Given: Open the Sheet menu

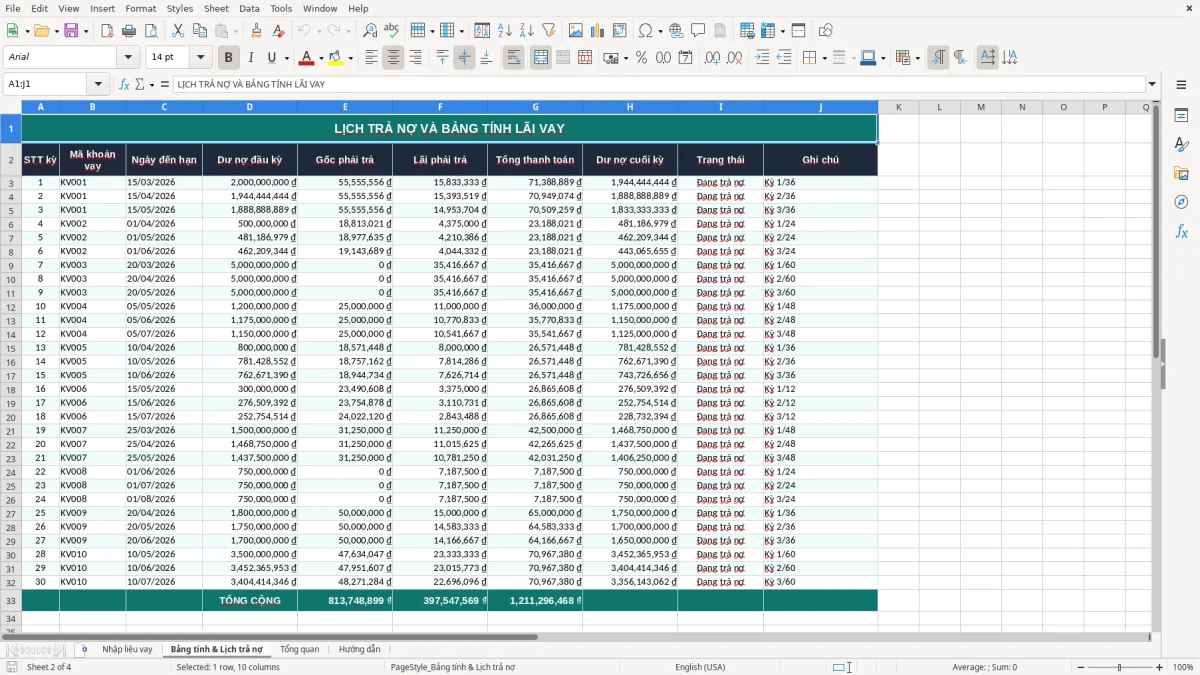Looking at the screenshot, I should point(216,8).
